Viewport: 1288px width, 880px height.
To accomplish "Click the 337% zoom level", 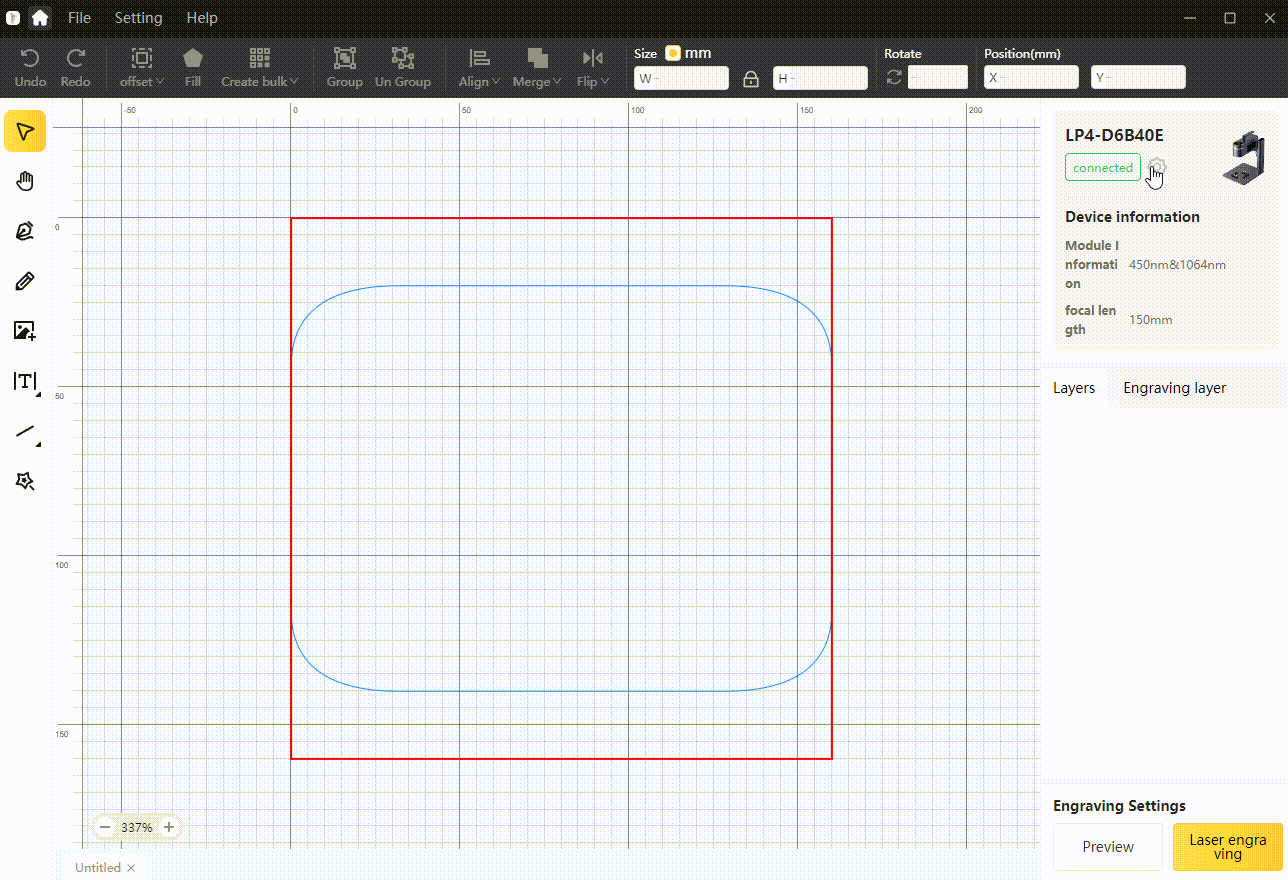I will tap(137, 828).
